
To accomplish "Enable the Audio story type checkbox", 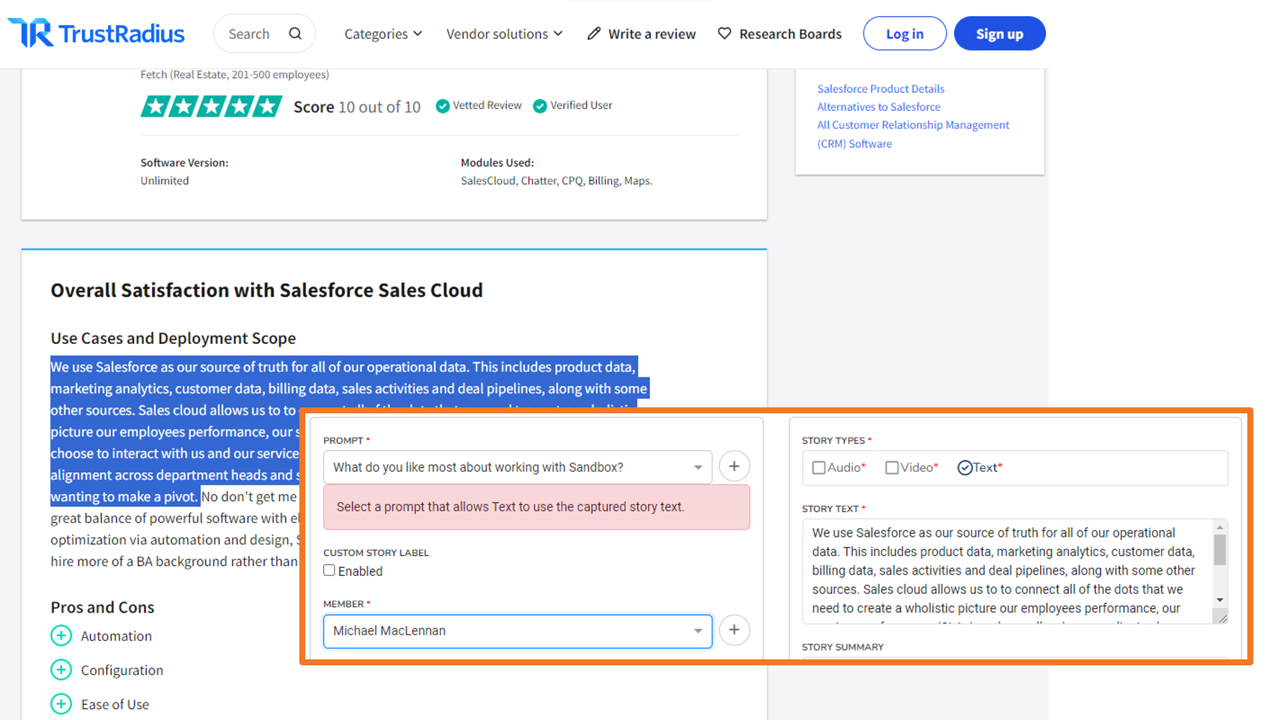I will point(819,468).
